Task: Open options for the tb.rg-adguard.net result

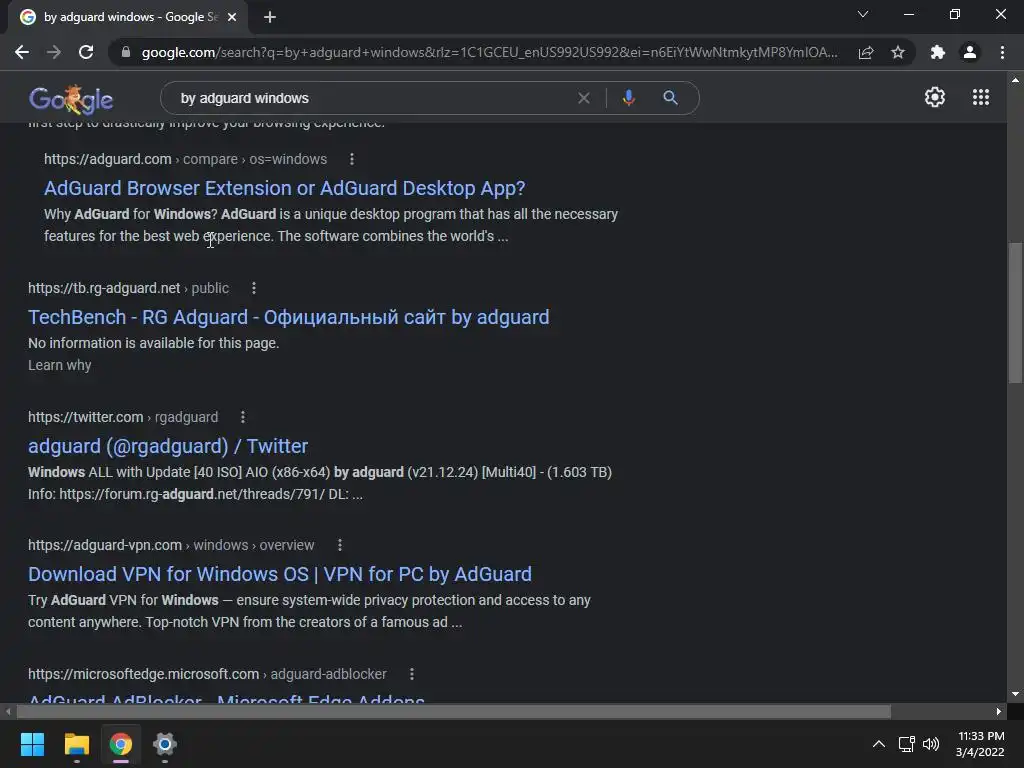Action: [x=254, y=288]
